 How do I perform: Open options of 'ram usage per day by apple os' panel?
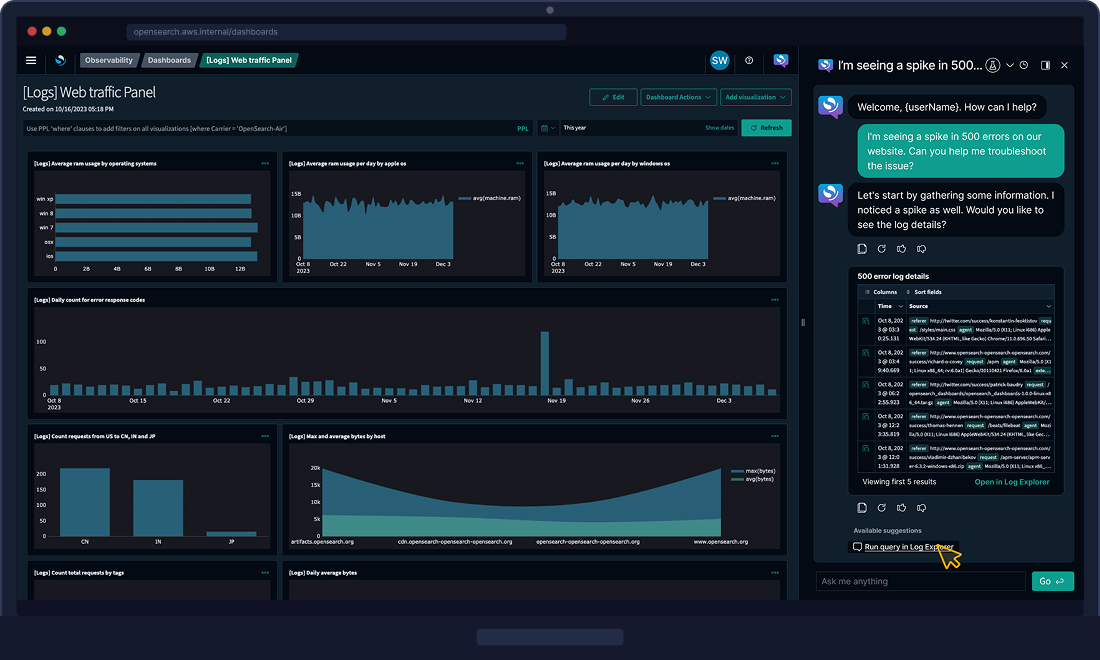click(520, 163)
